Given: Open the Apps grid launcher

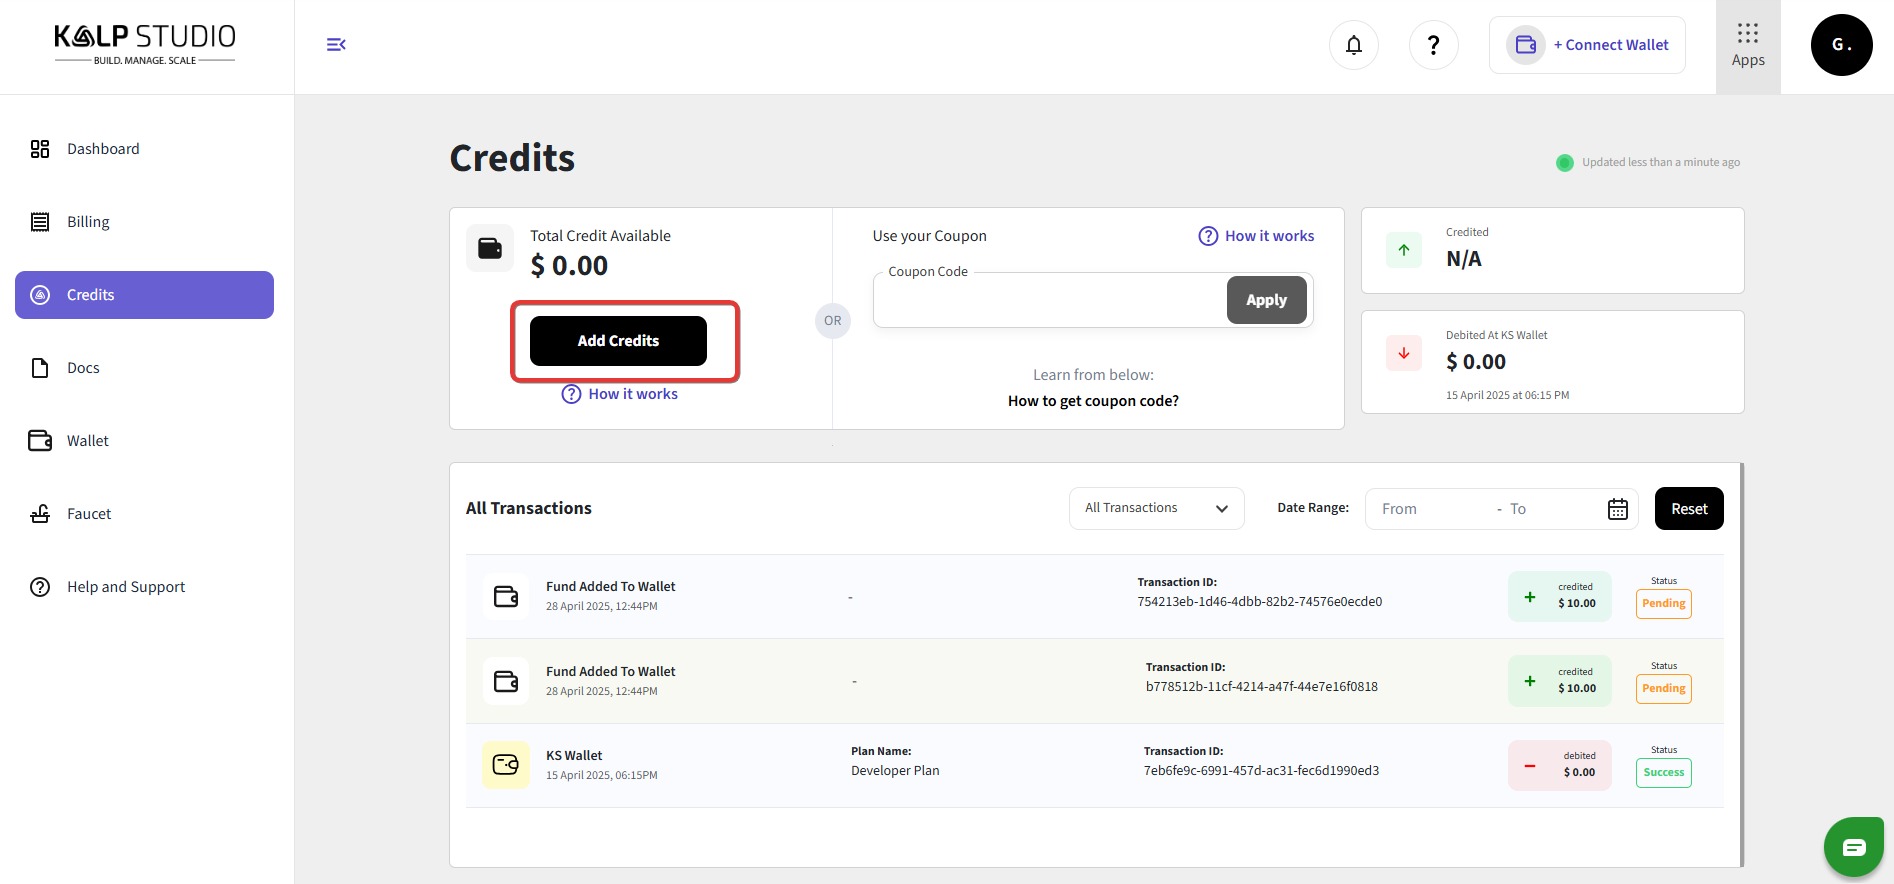Looking at the screenshot, I should (1747, 46).
